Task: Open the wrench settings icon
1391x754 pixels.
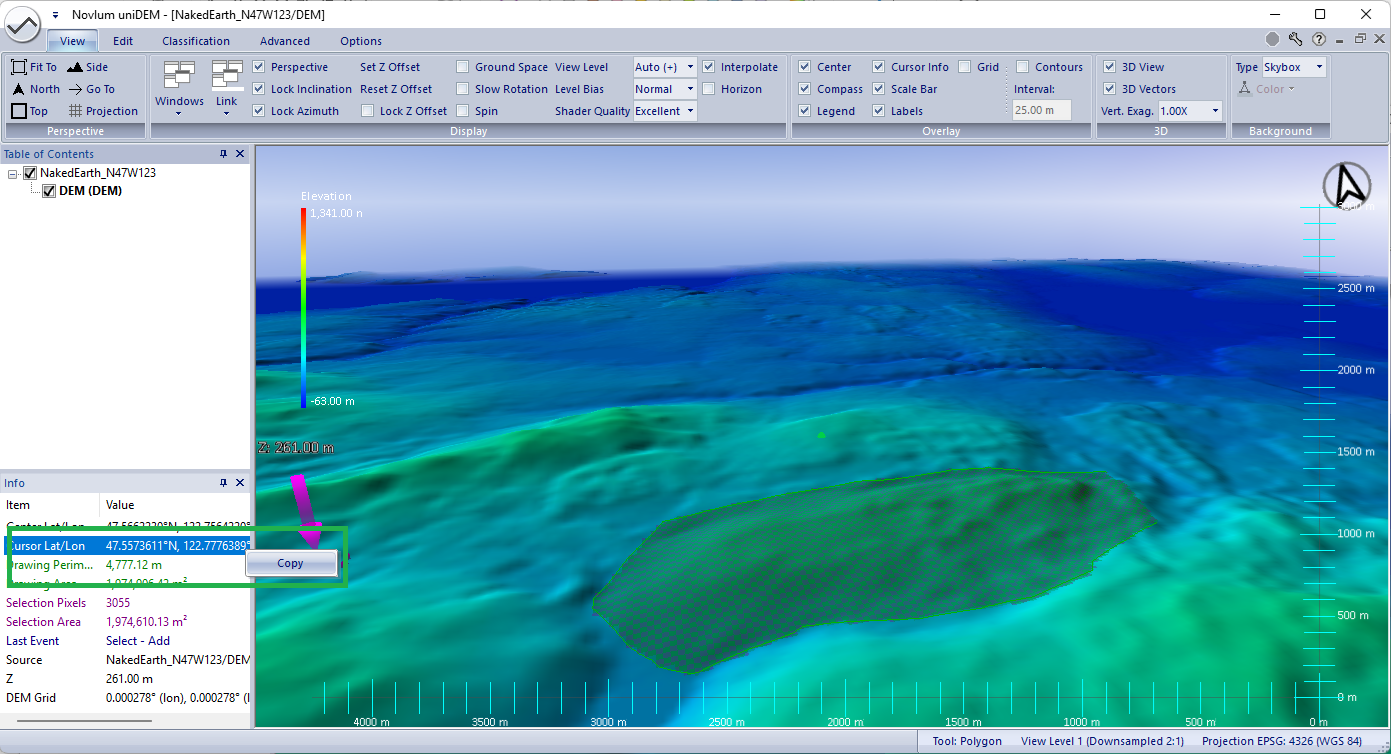Action: [1296, 40]
